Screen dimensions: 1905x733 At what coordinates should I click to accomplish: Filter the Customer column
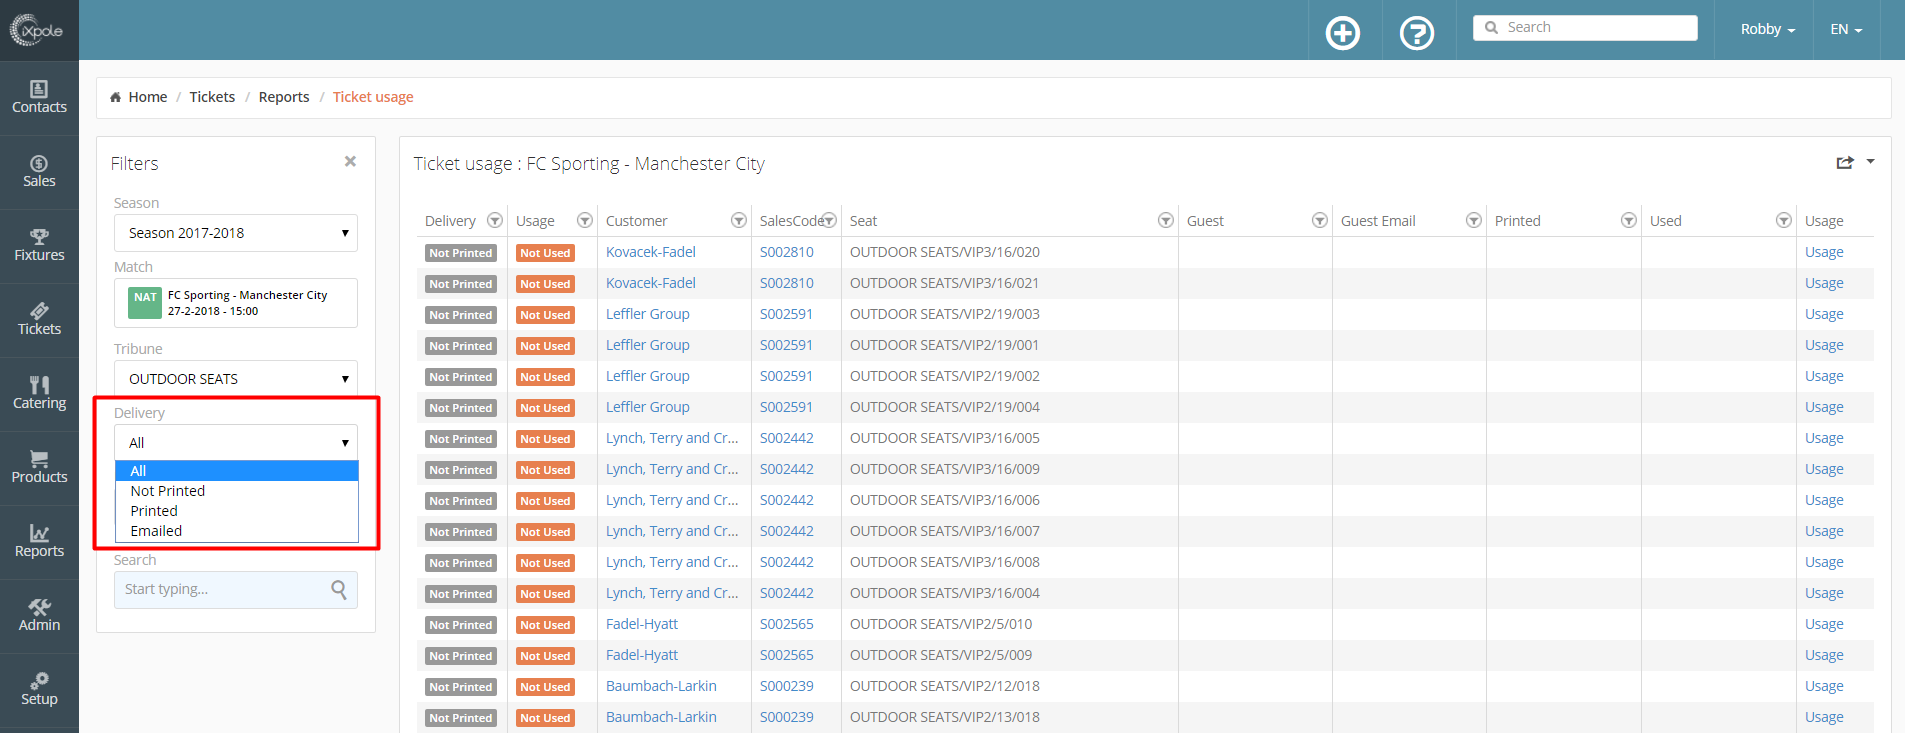click(x=739, y=220)
